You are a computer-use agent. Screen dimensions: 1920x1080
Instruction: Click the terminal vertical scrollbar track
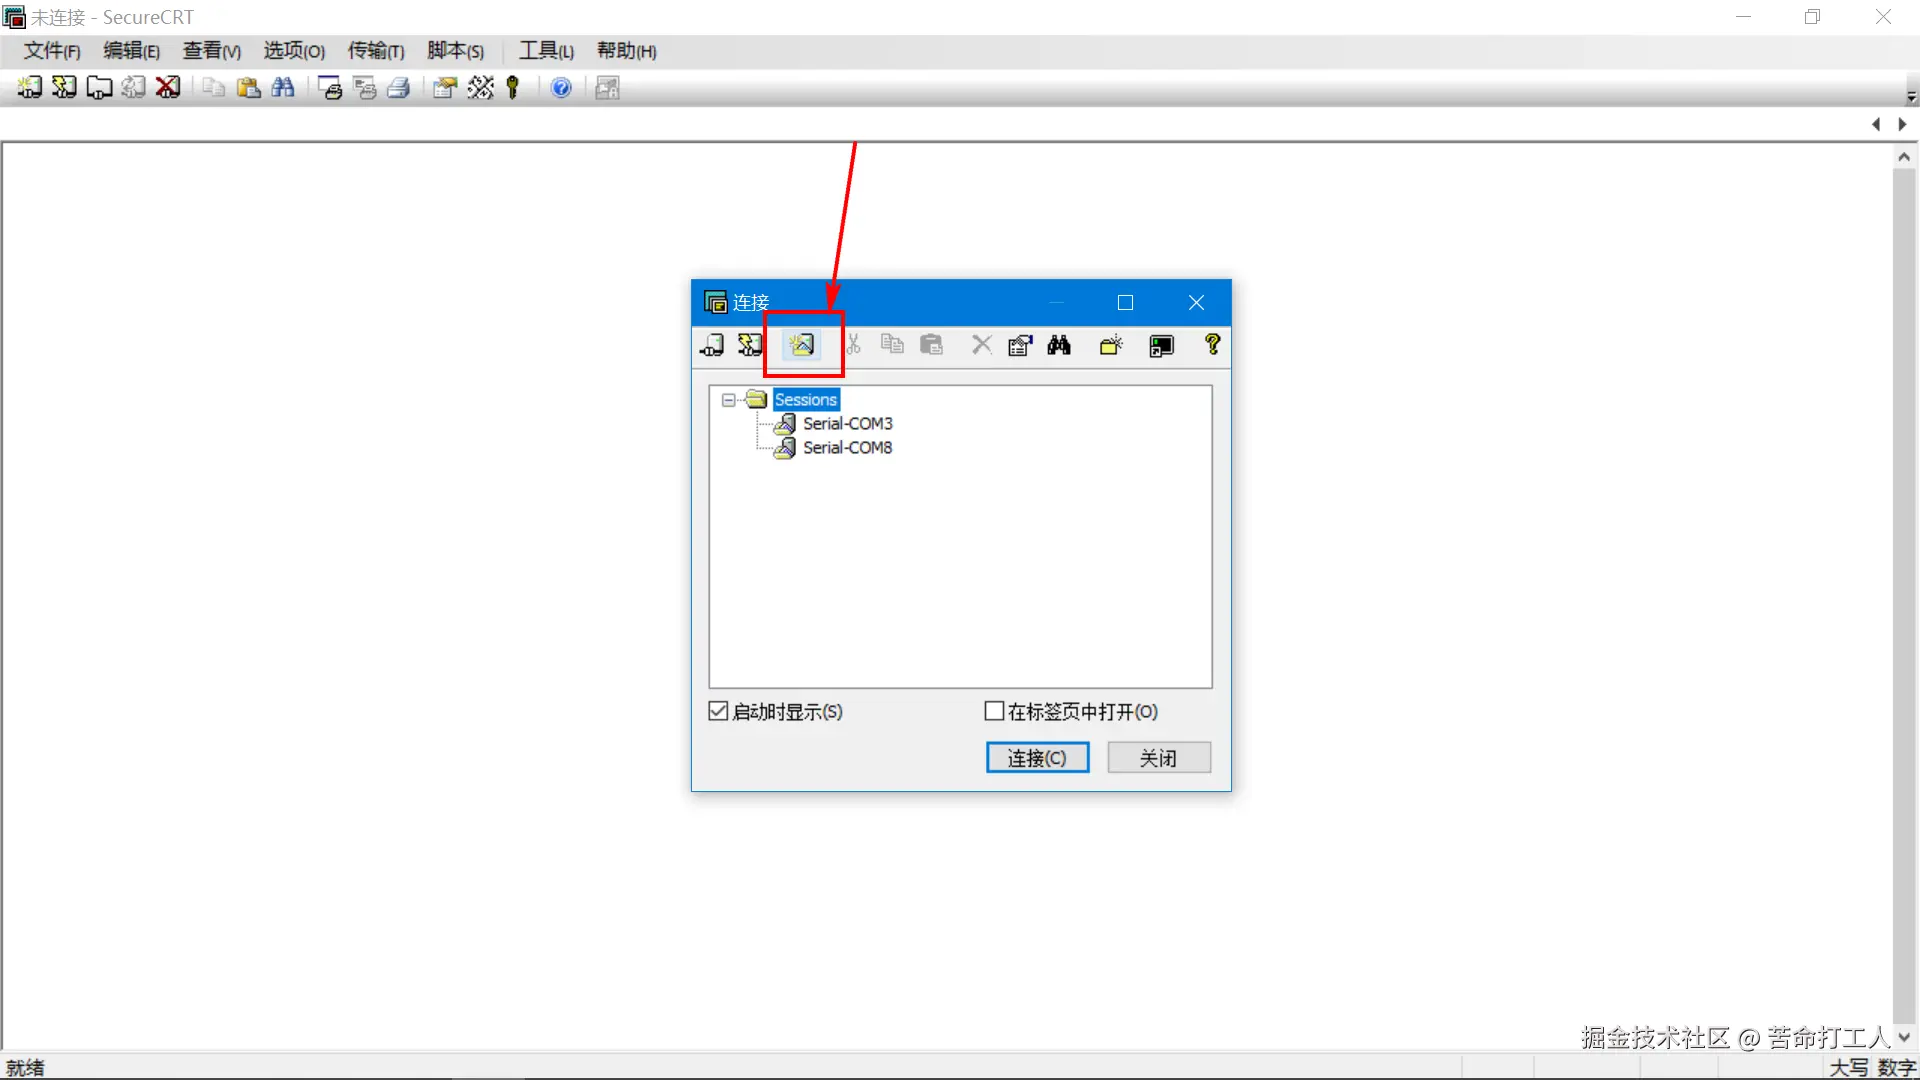pos(1904,597)
